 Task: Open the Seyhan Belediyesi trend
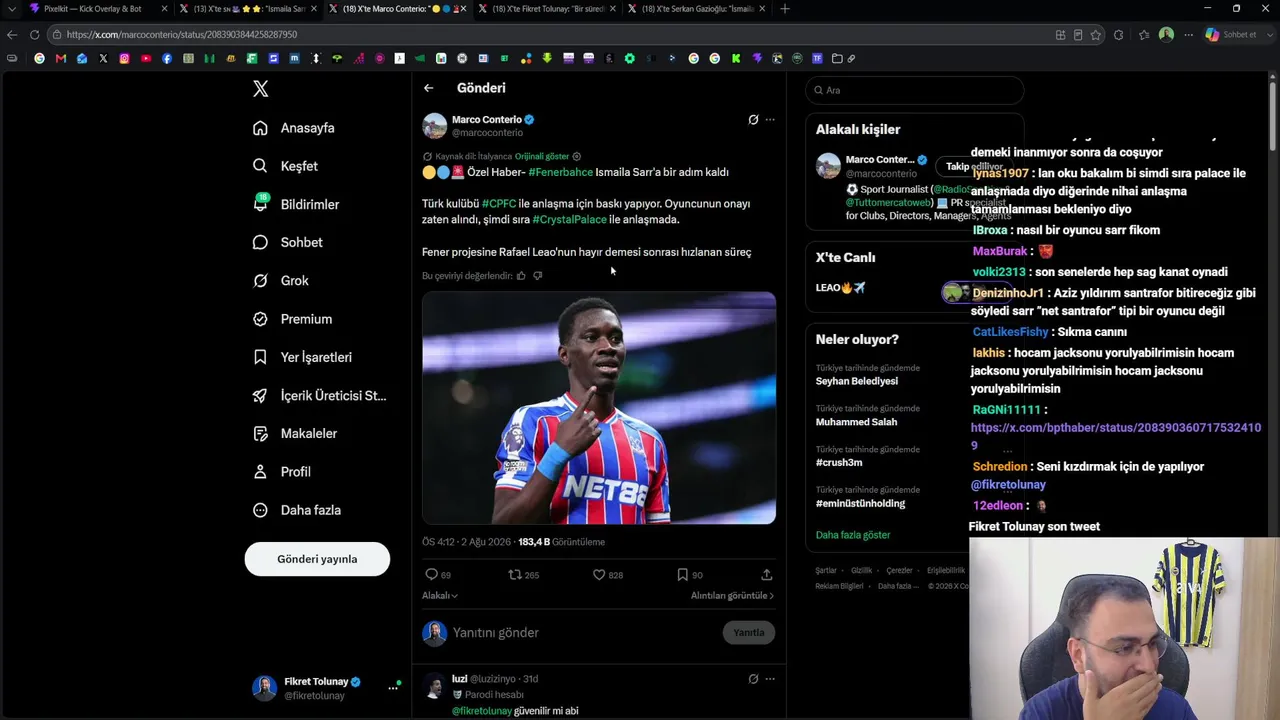[857, 381]
